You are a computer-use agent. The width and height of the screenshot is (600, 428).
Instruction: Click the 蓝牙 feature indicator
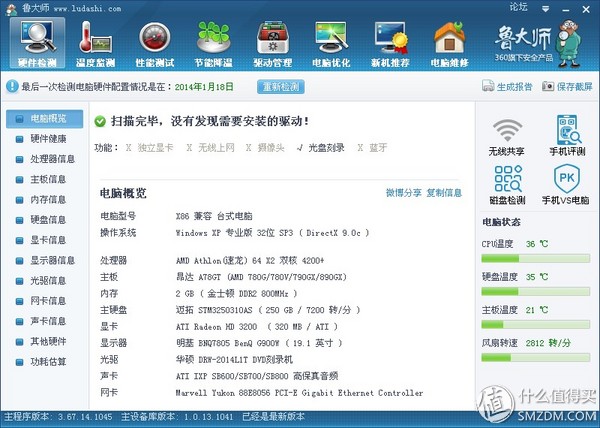[x=372, y=148]
